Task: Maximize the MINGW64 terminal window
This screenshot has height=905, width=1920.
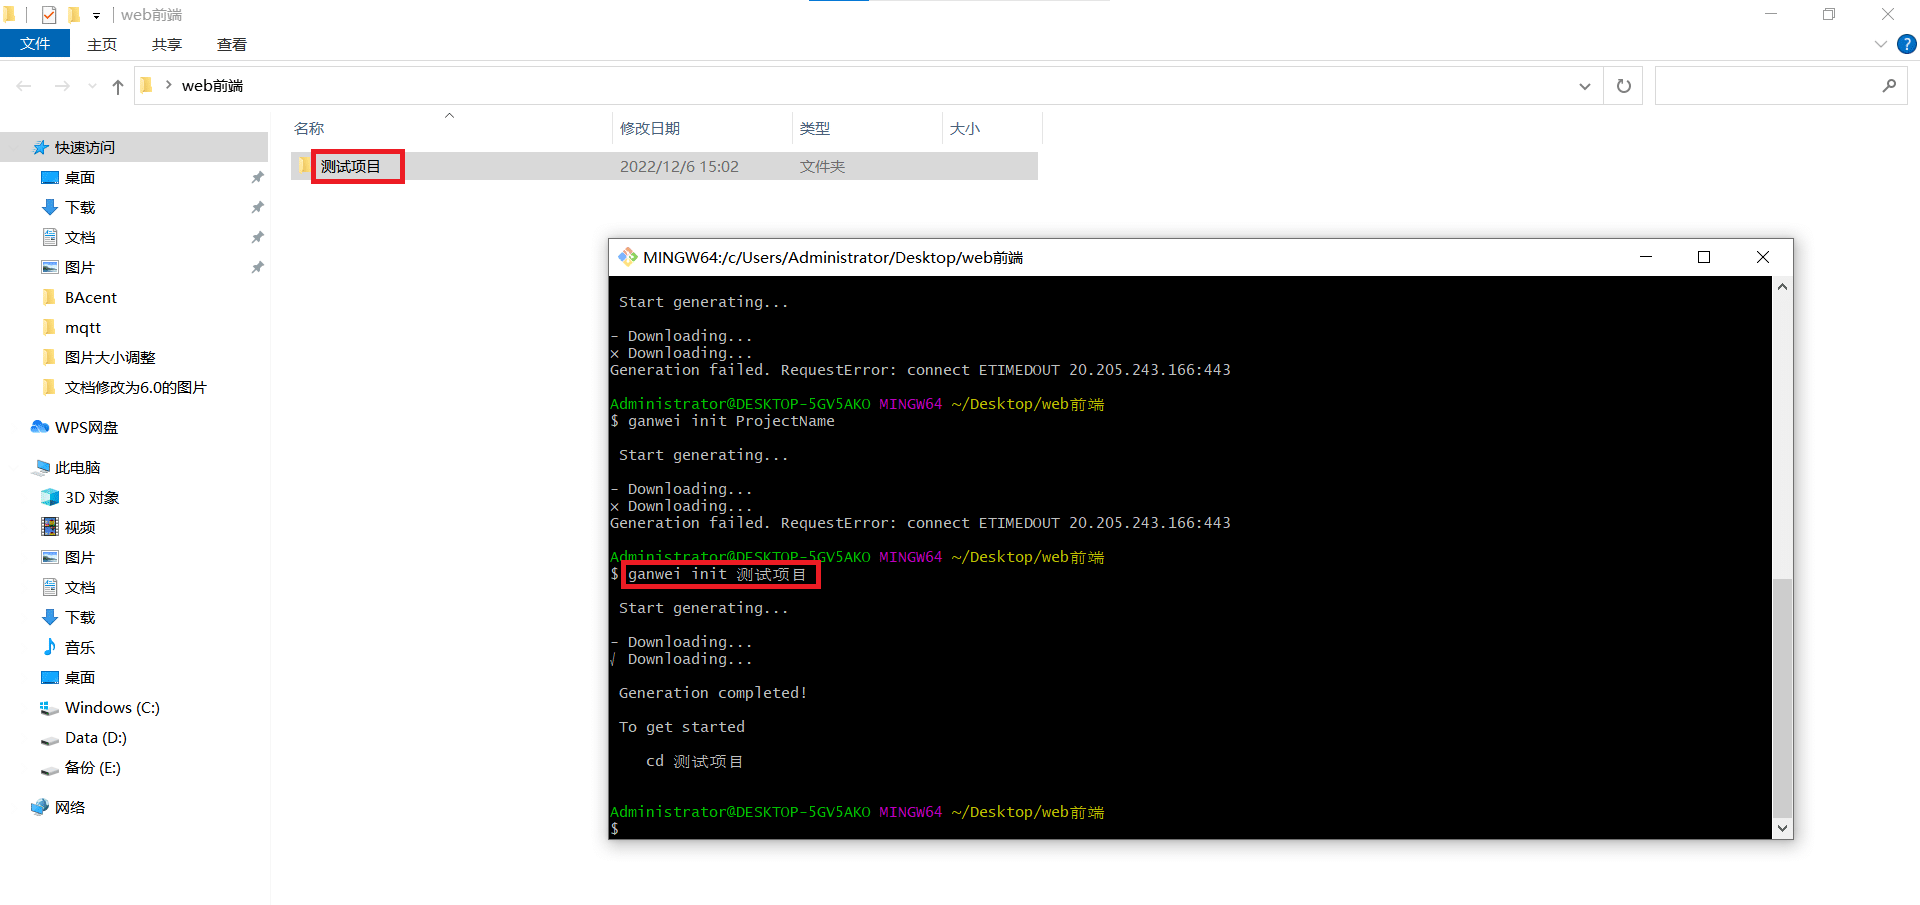Action: click(x=1704, y=257)
